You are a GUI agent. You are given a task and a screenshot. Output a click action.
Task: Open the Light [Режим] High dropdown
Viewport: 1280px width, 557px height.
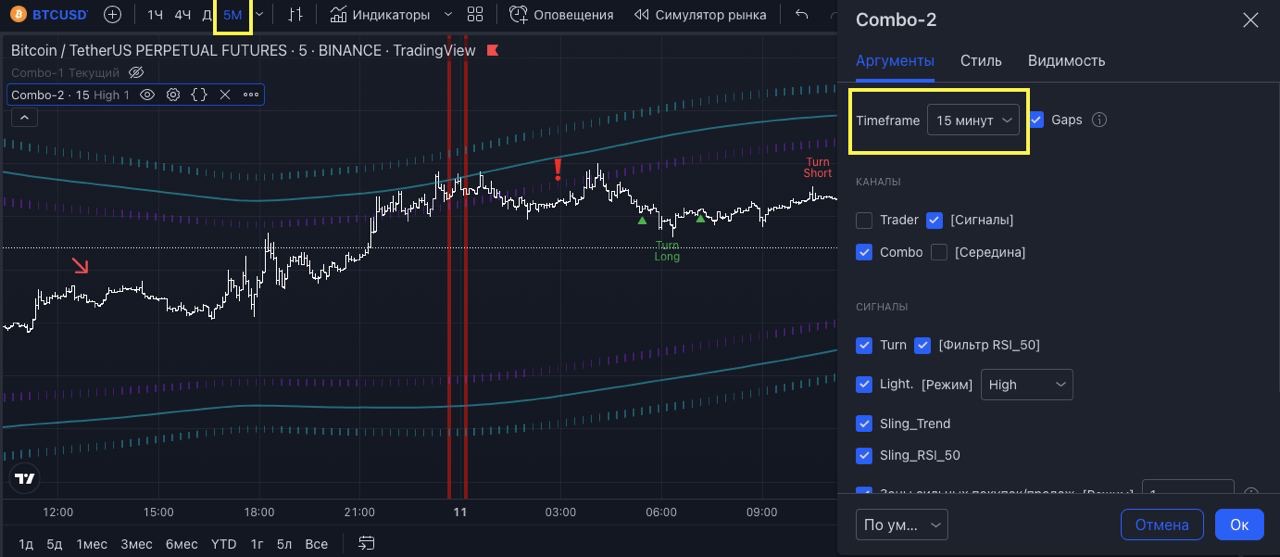pos(1026,384)
